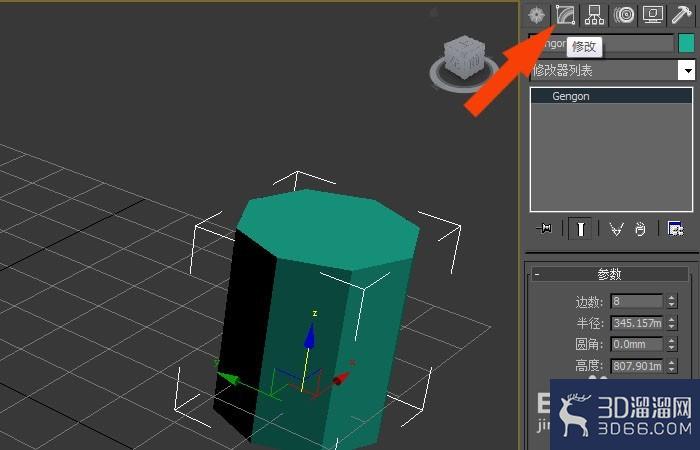Toggle Show End Result button
The width and height of the screenshot is (700, 450).
[x=580, y=229]
